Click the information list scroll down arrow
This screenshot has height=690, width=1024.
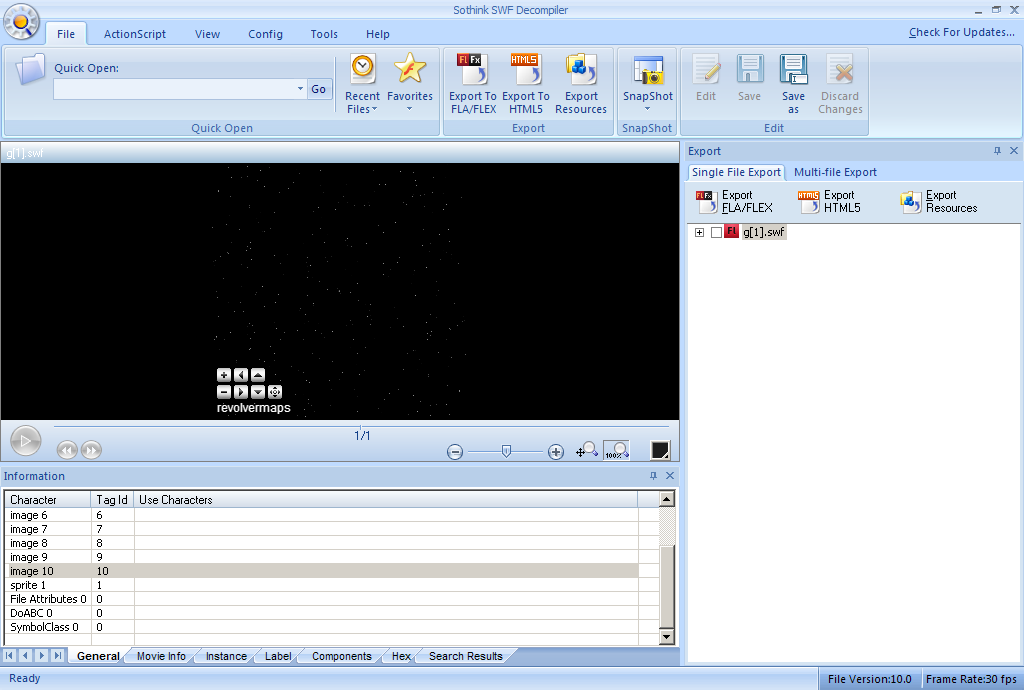coord(666,636)
